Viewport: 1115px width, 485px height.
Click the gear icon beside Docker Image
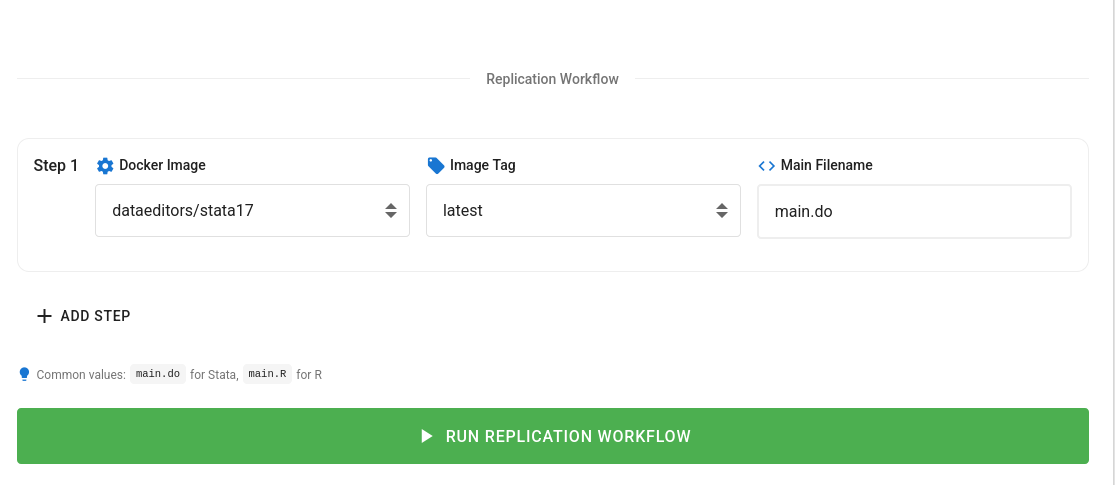[105, 165]
